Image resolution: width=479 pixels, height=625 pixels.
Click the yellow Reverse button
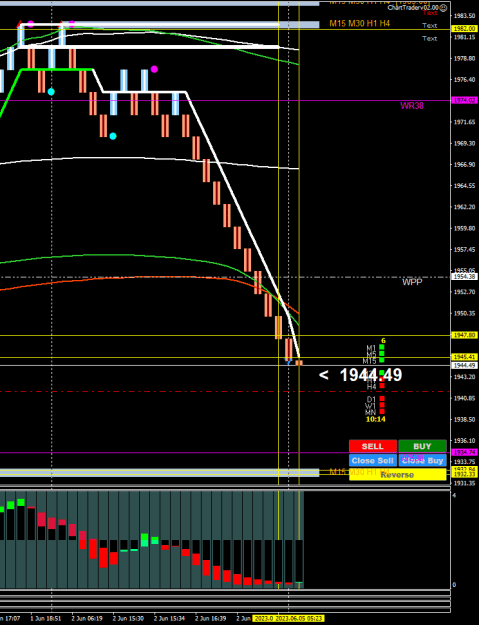pos(397,475)
